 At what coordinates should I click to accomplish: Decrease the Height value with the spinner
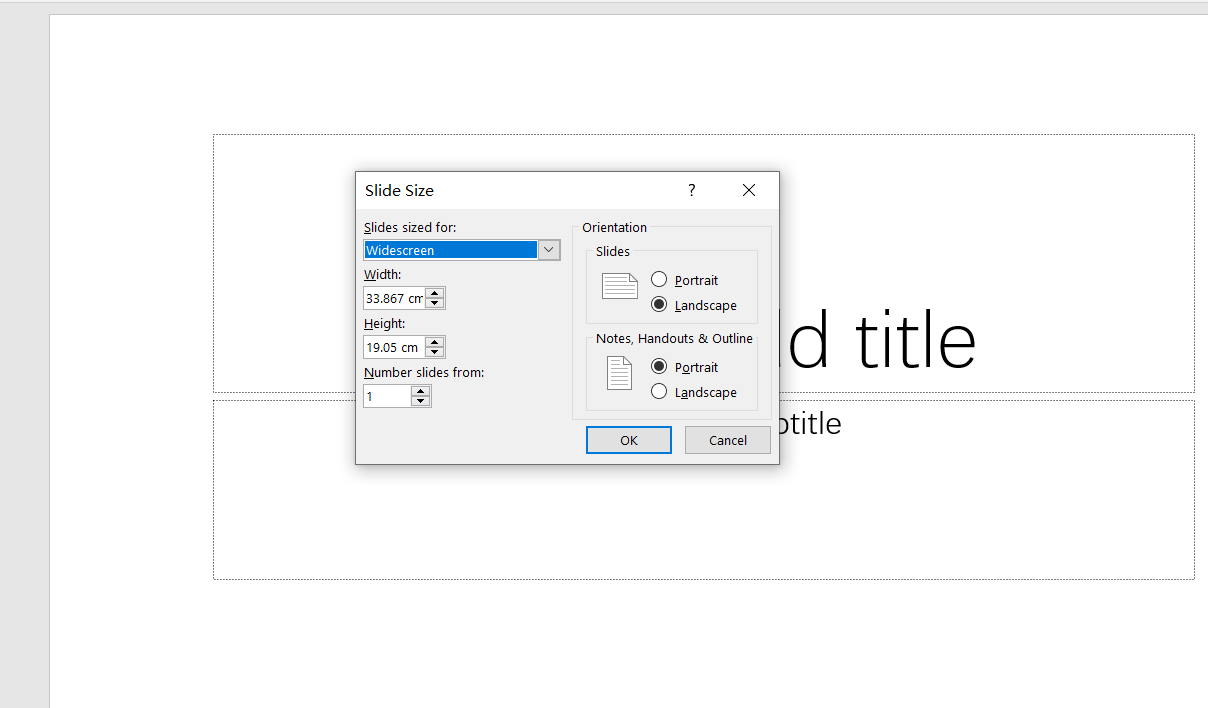(x=434, y=351)
